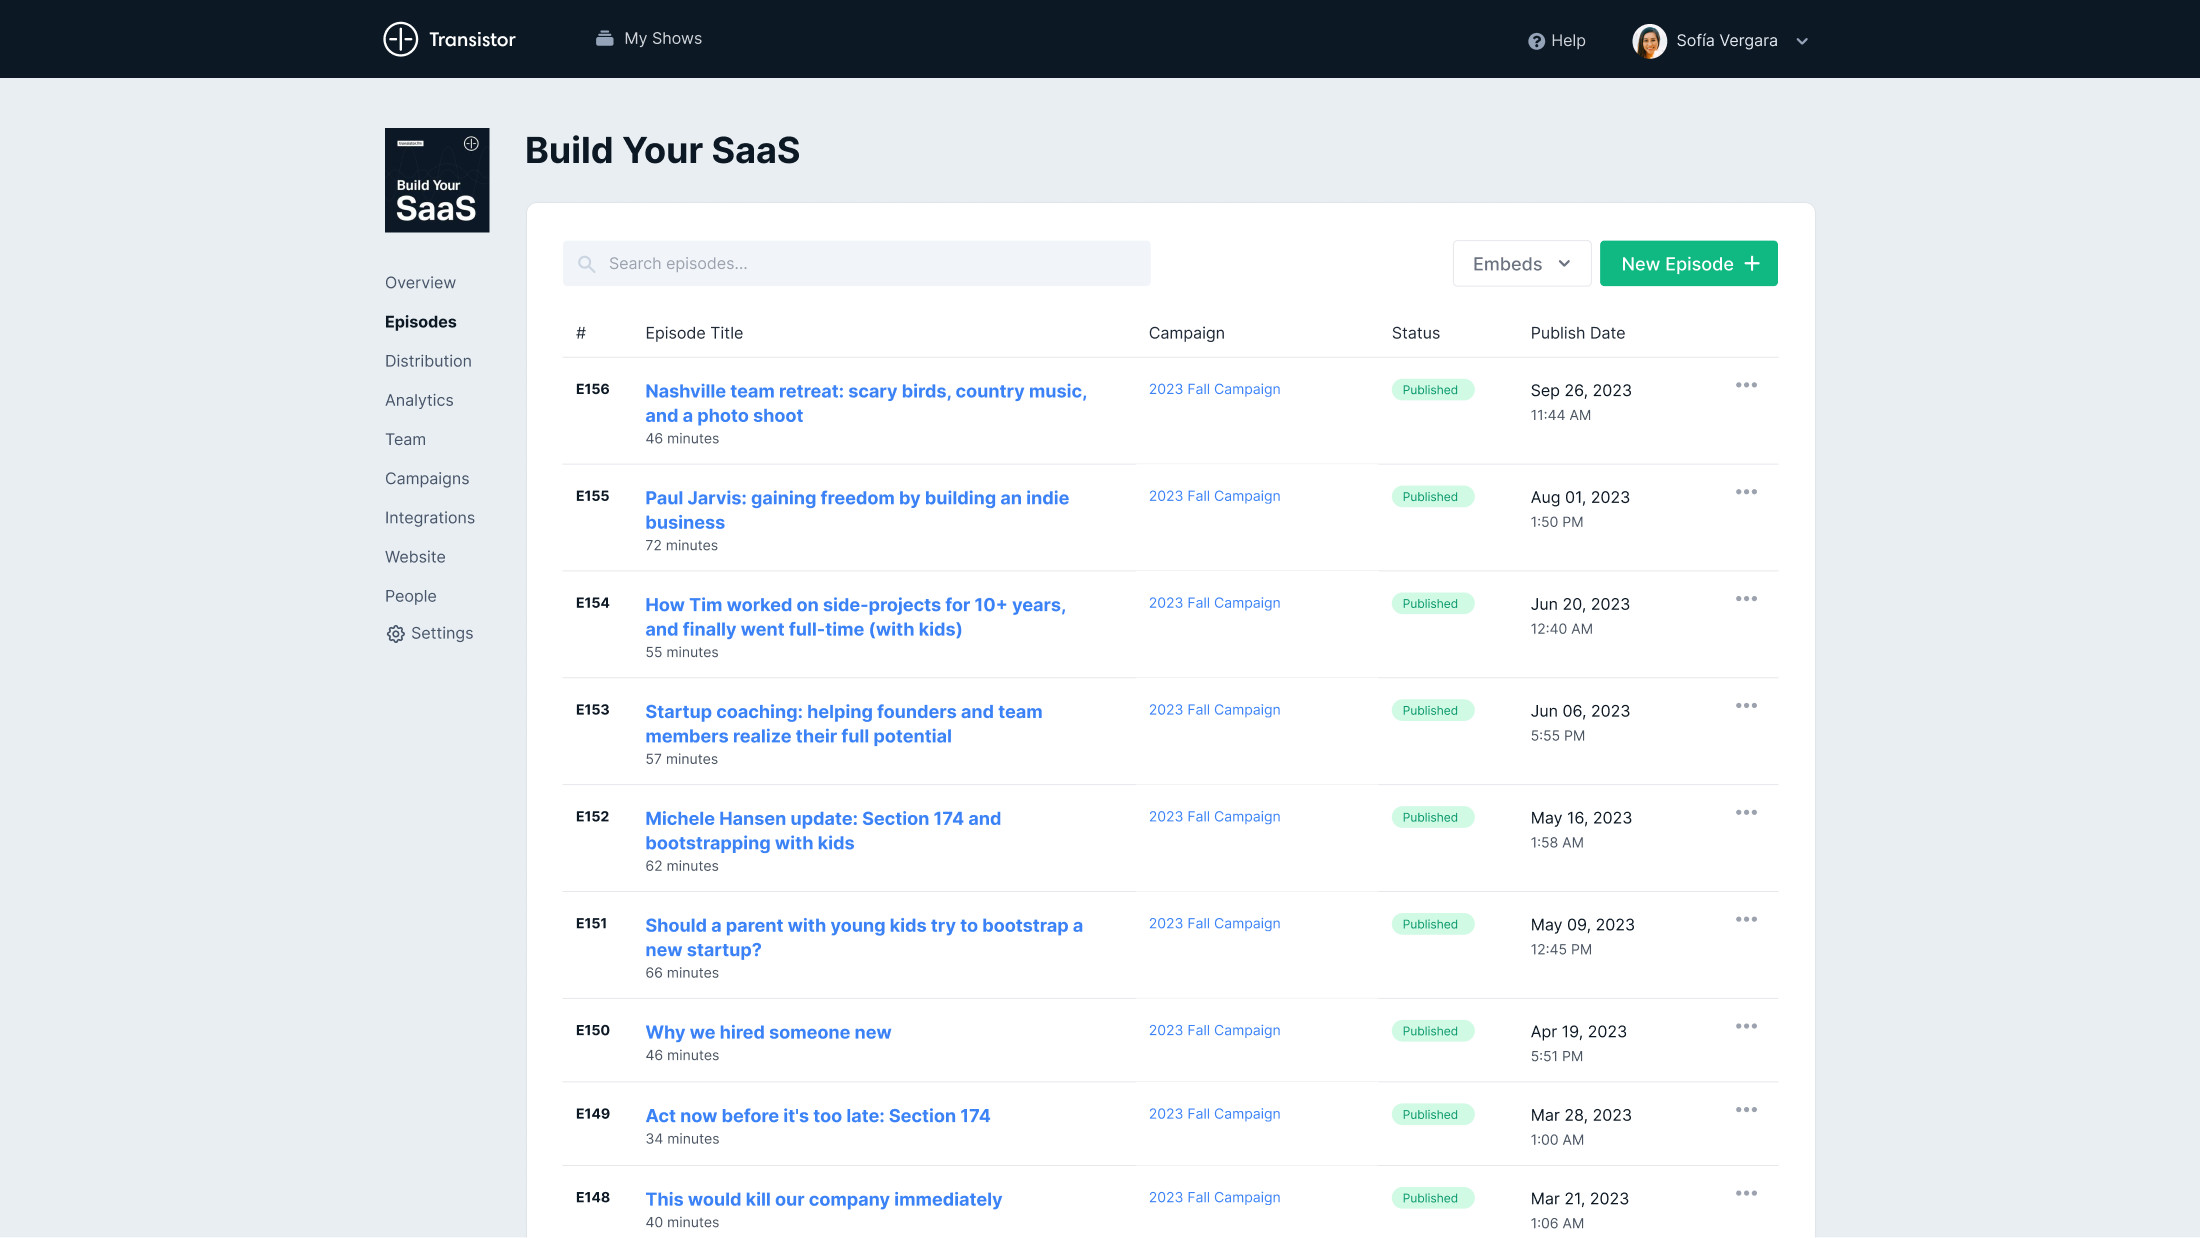Expand user account menu chevron
Screen dimensions: 2200x1238
1802,42
